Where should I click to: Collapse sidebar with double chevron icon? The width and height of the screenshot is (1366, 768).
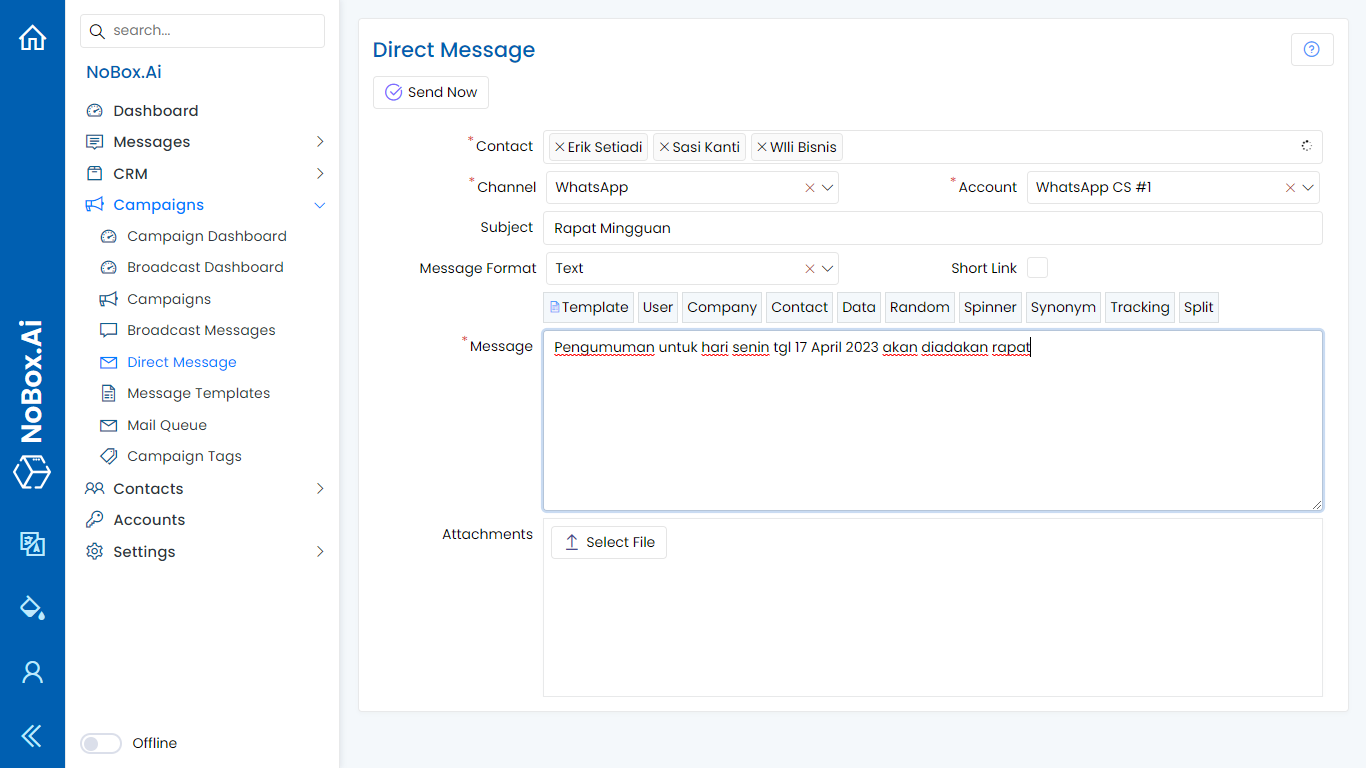[33, 737]
